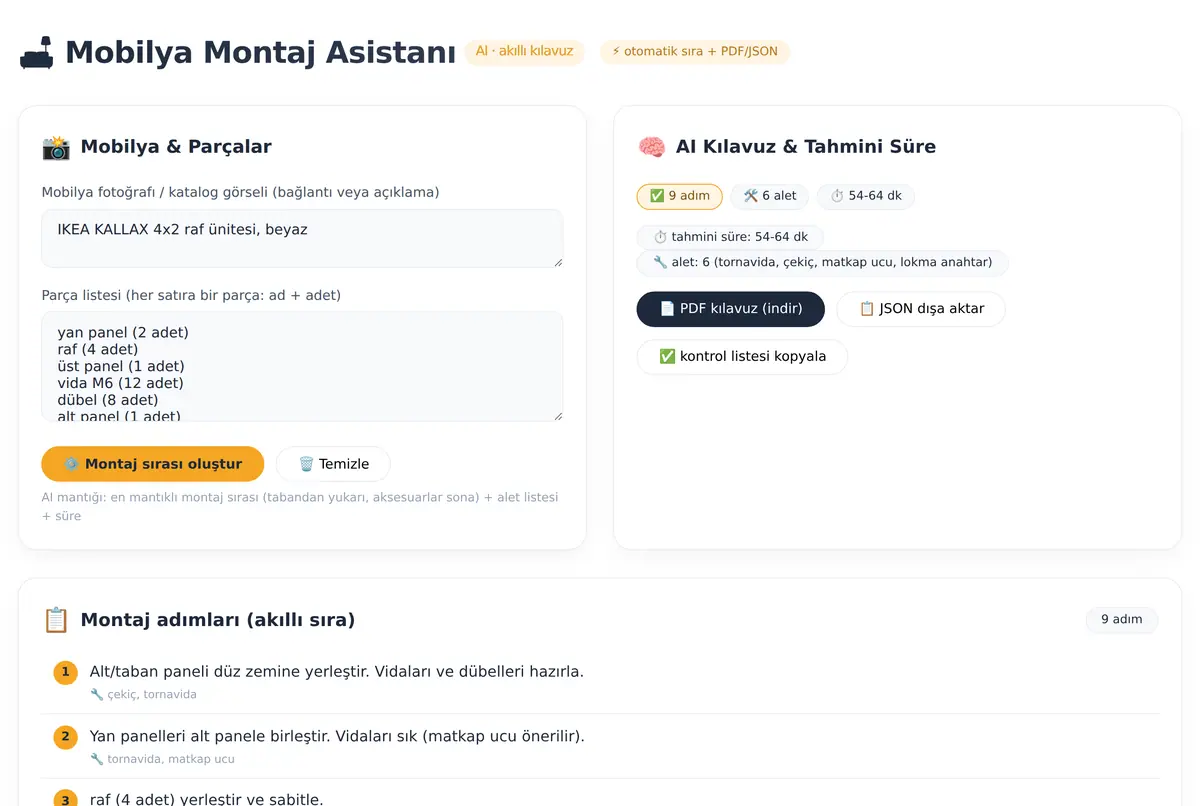Click the wrench icon under step 2
Viewport: 1200px width, 806px height.
click(x=96, y=759)
